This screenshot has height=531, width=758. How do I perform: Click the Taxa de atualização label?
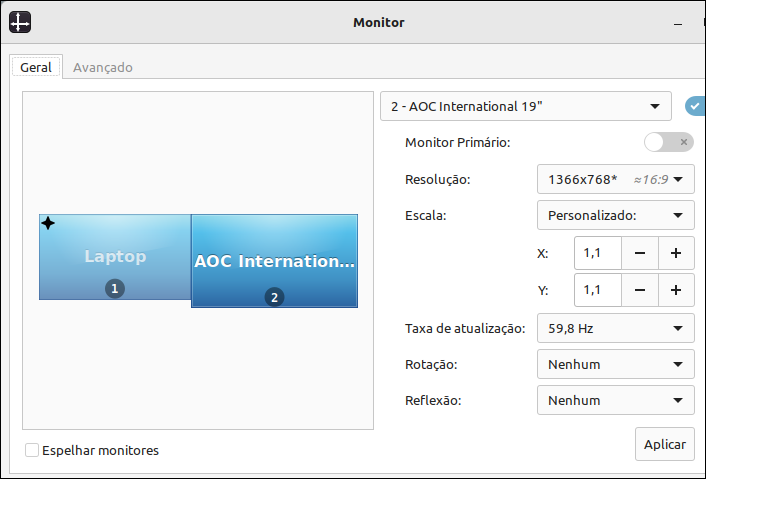tap(465, 328)
